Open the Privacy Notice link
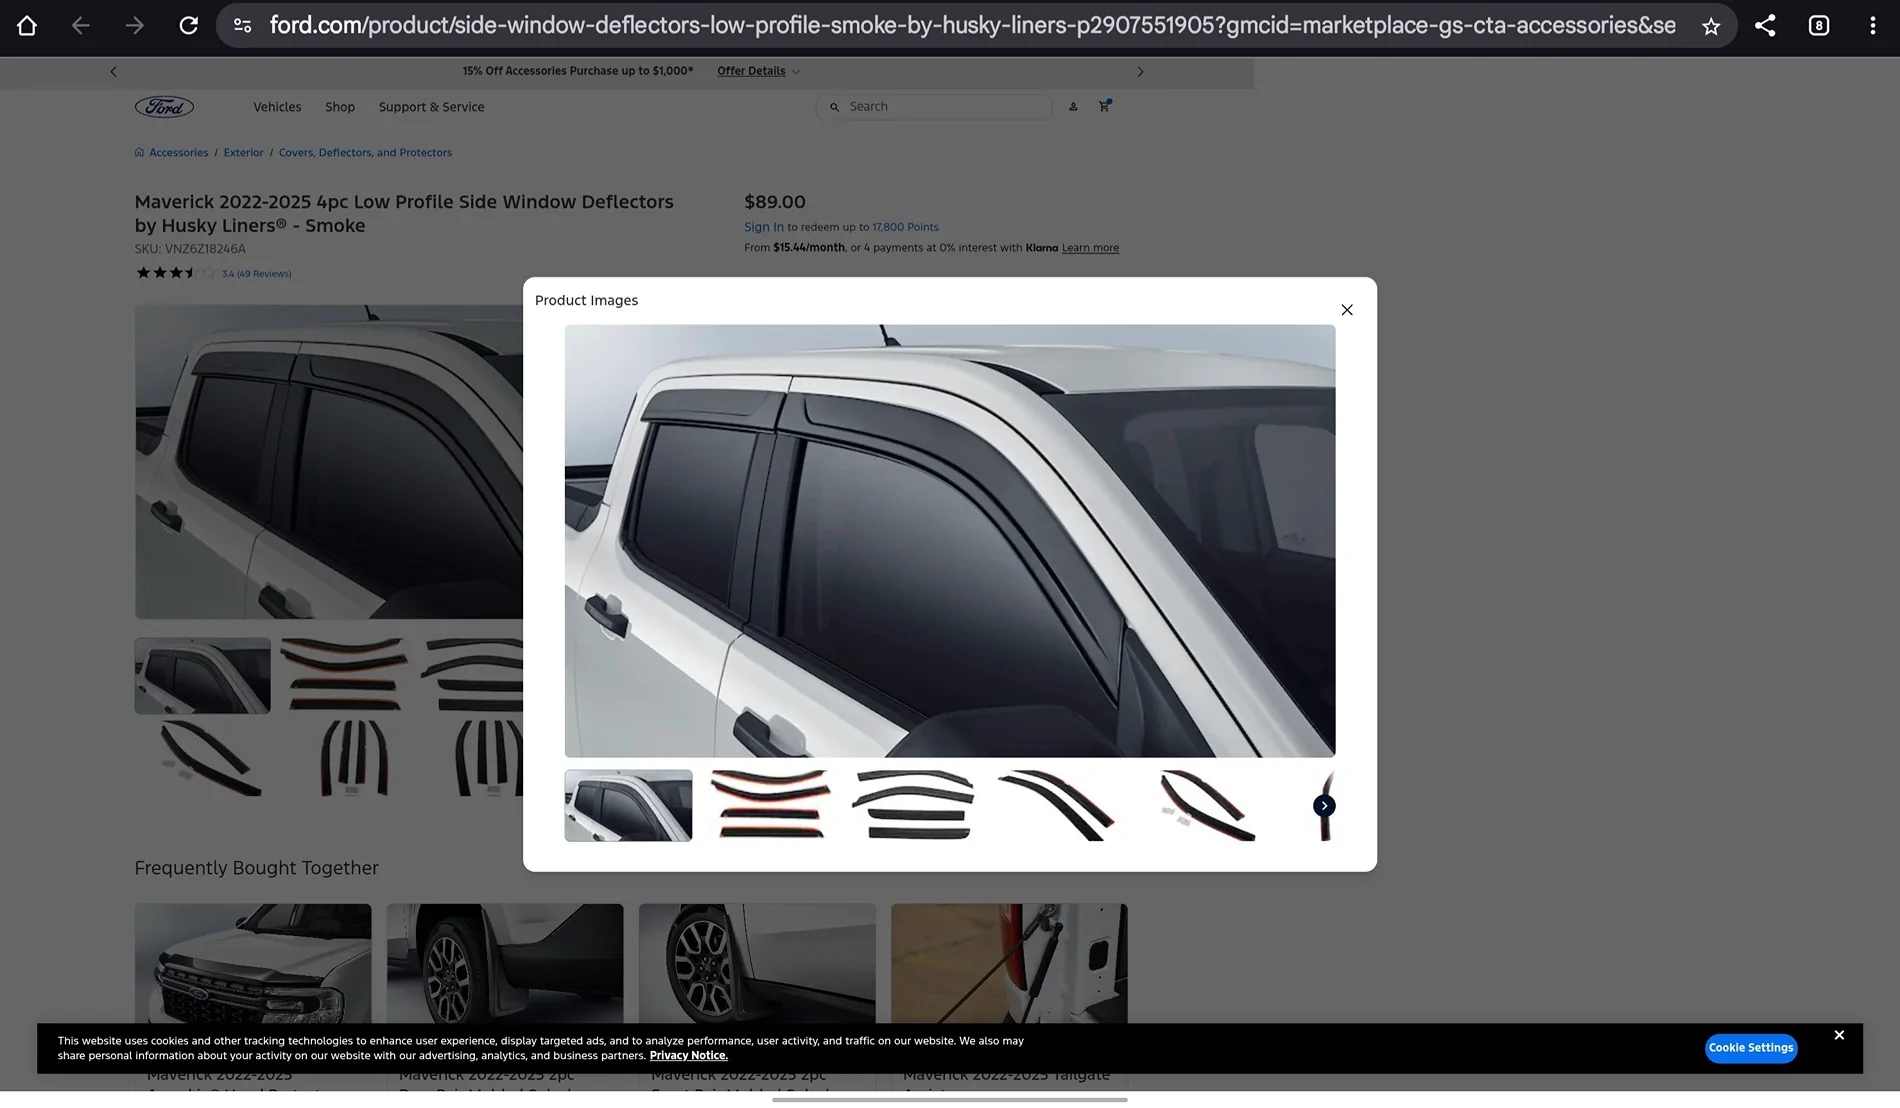This screenshot has height=1108, width=1900. tap(688, 1056)
